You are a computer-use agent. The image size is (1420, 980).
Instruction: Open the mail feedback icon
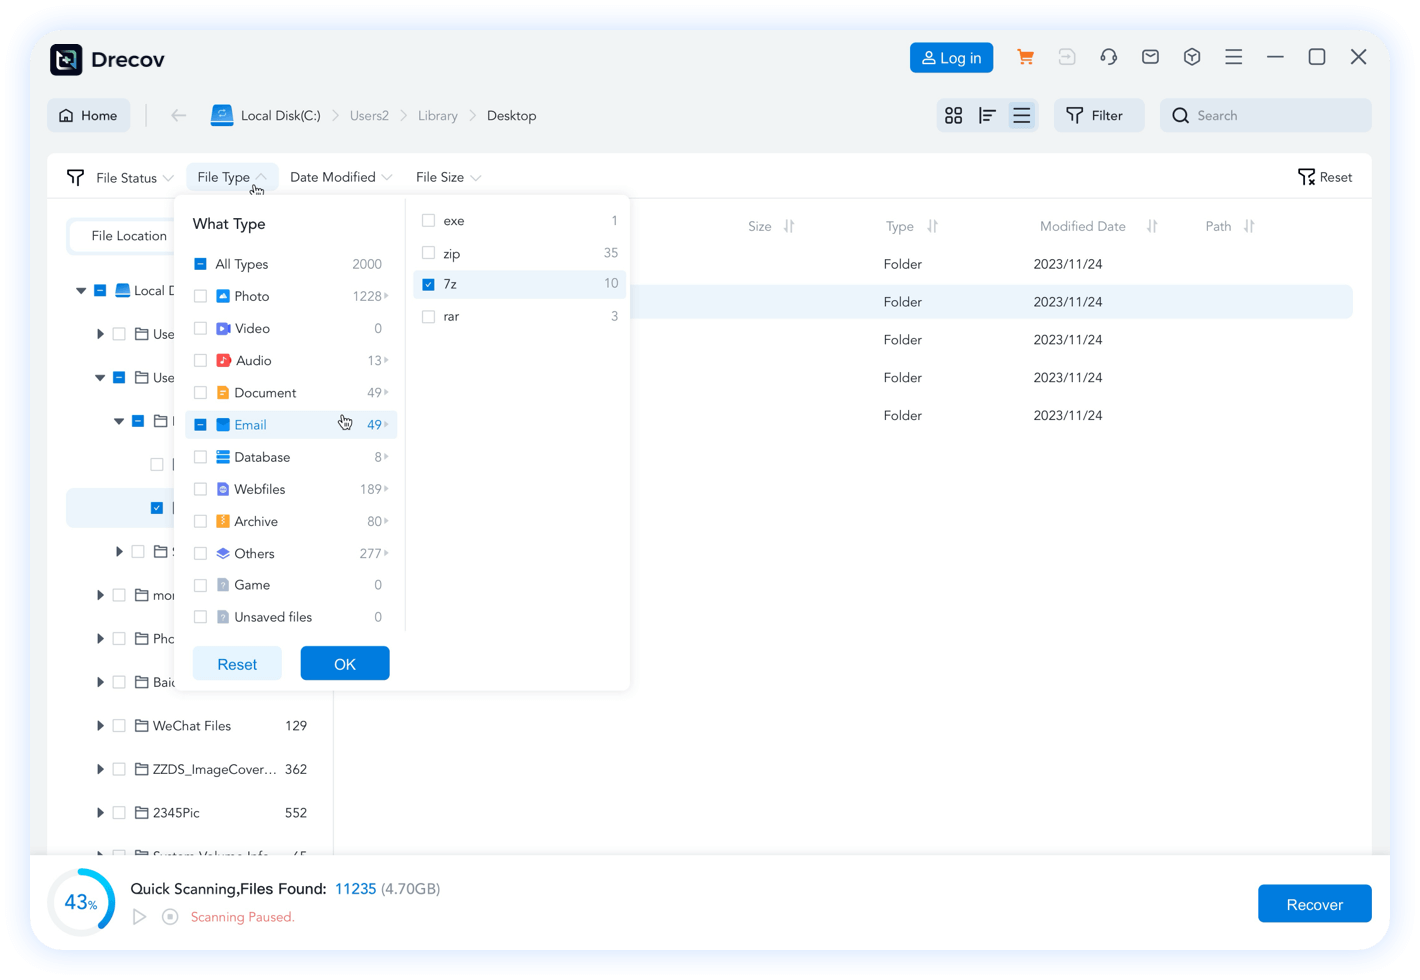tap(1150, 58)
